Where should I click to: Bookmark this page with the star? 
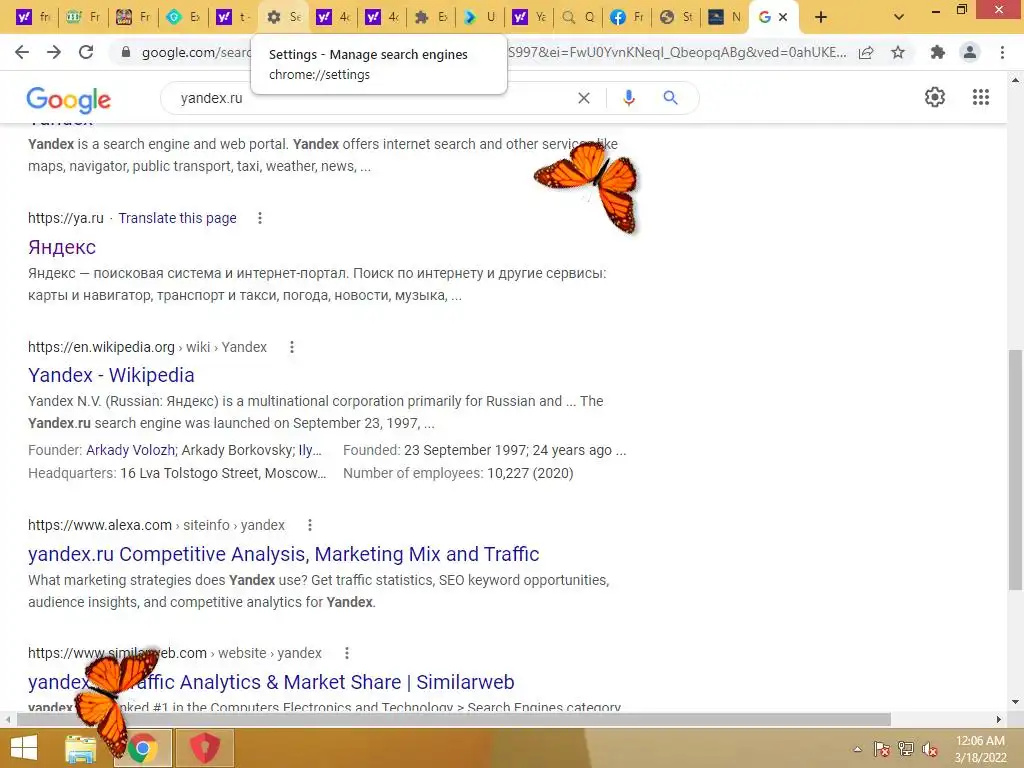coord(898,52)
